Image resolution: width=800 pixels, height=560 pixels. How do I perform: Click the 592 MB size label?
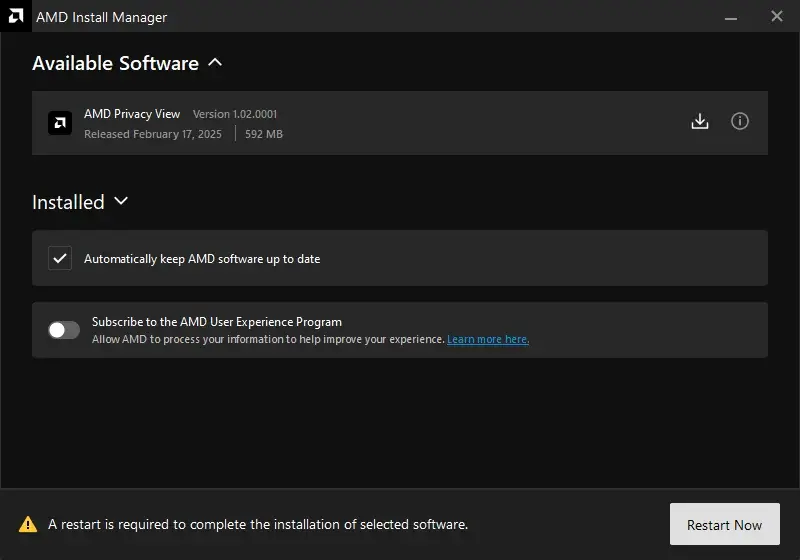click(264, 134)
